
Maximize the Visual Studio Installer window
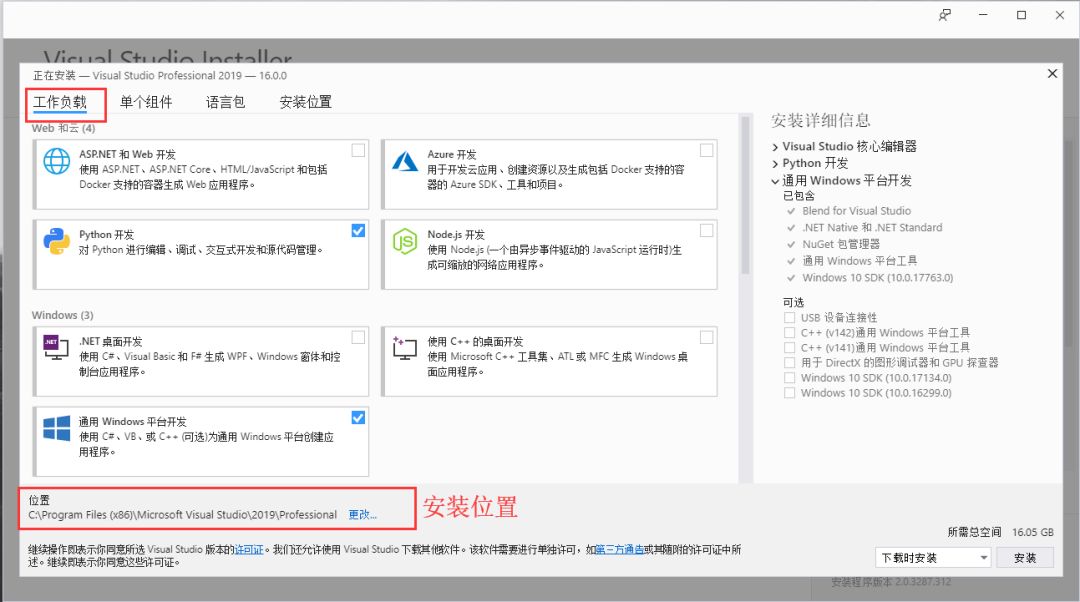pos(1021,15)
